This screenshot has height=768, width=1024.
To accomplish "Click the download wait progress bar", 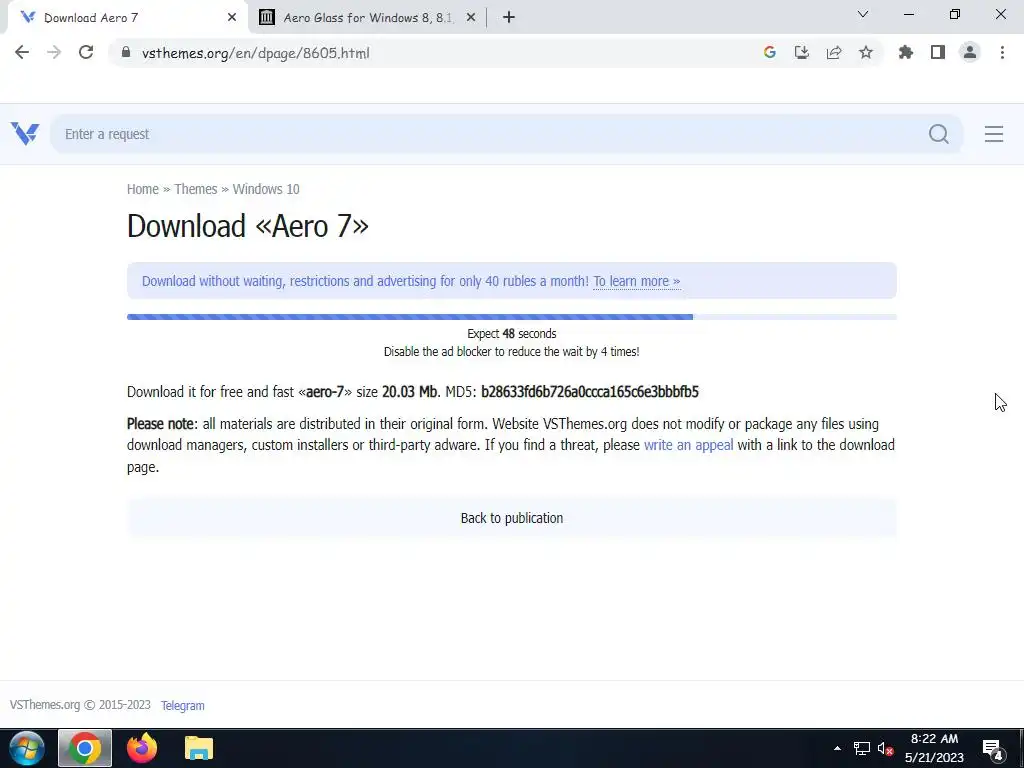I will (511, 317).
